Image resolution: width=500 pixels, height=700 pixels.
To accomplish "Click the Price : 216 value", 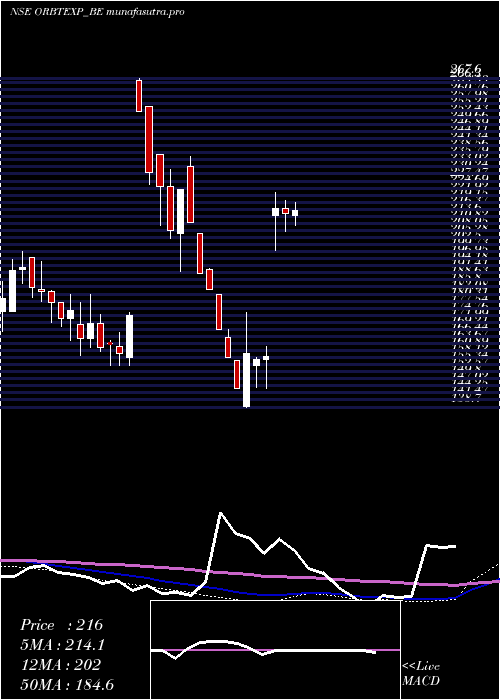I will 62,625.
